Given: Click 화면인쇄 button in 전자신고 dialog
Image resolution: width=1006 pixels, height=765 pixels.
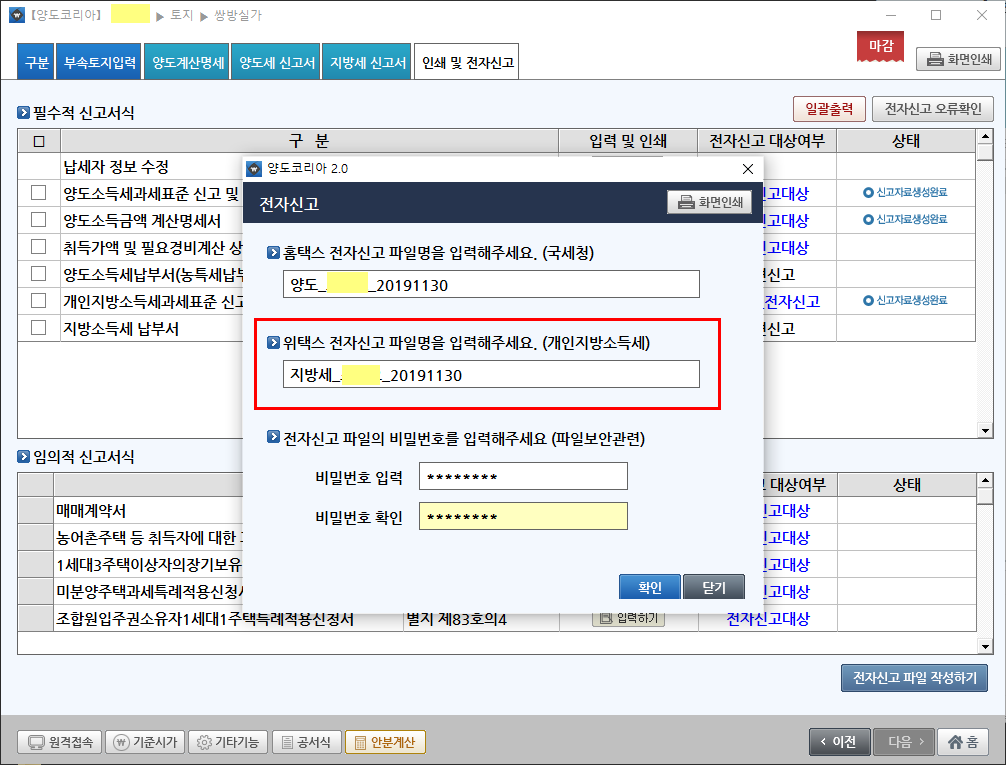Looking at the screenshot, I should point(710,202).
